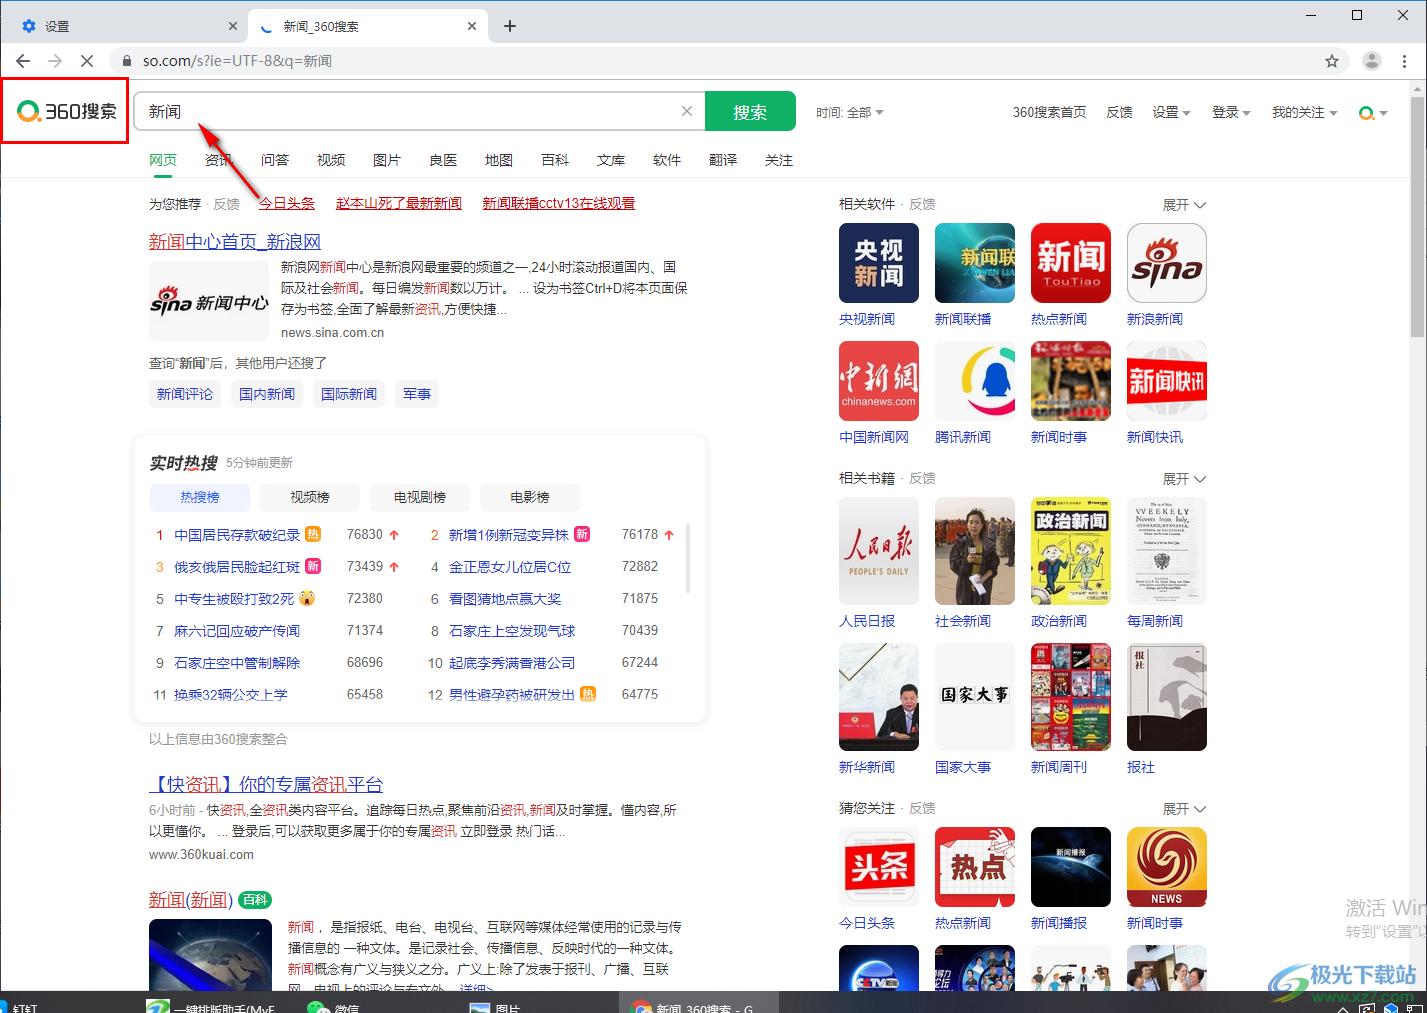Open the Chrome profile avatar icon
1427x1013 pixels.
coord(1372,61)
